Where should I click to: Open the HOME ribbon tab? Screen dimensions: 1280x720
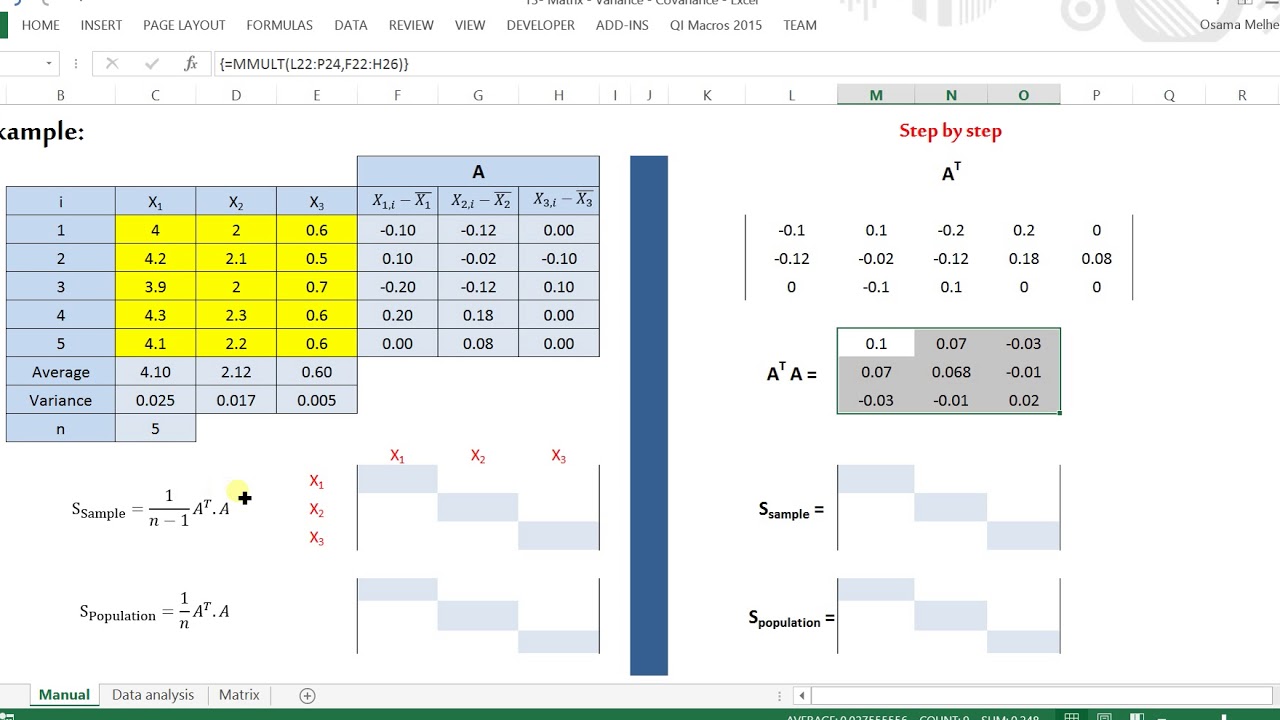[x=41, y=25]
